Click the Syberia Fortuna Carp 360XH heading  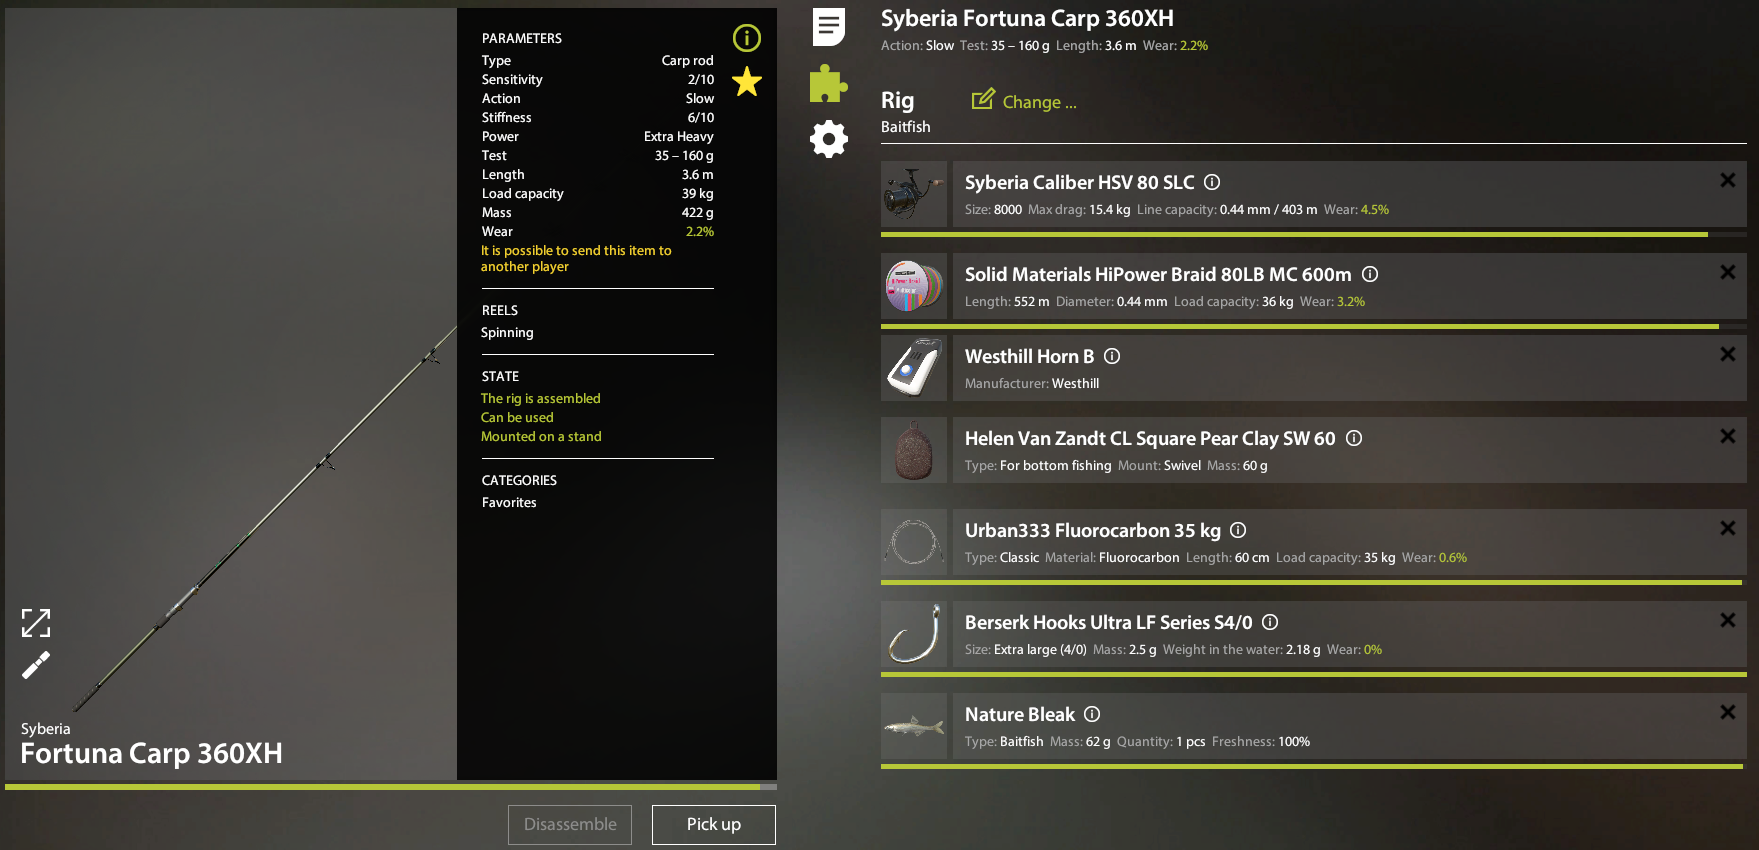[1027, 18]
